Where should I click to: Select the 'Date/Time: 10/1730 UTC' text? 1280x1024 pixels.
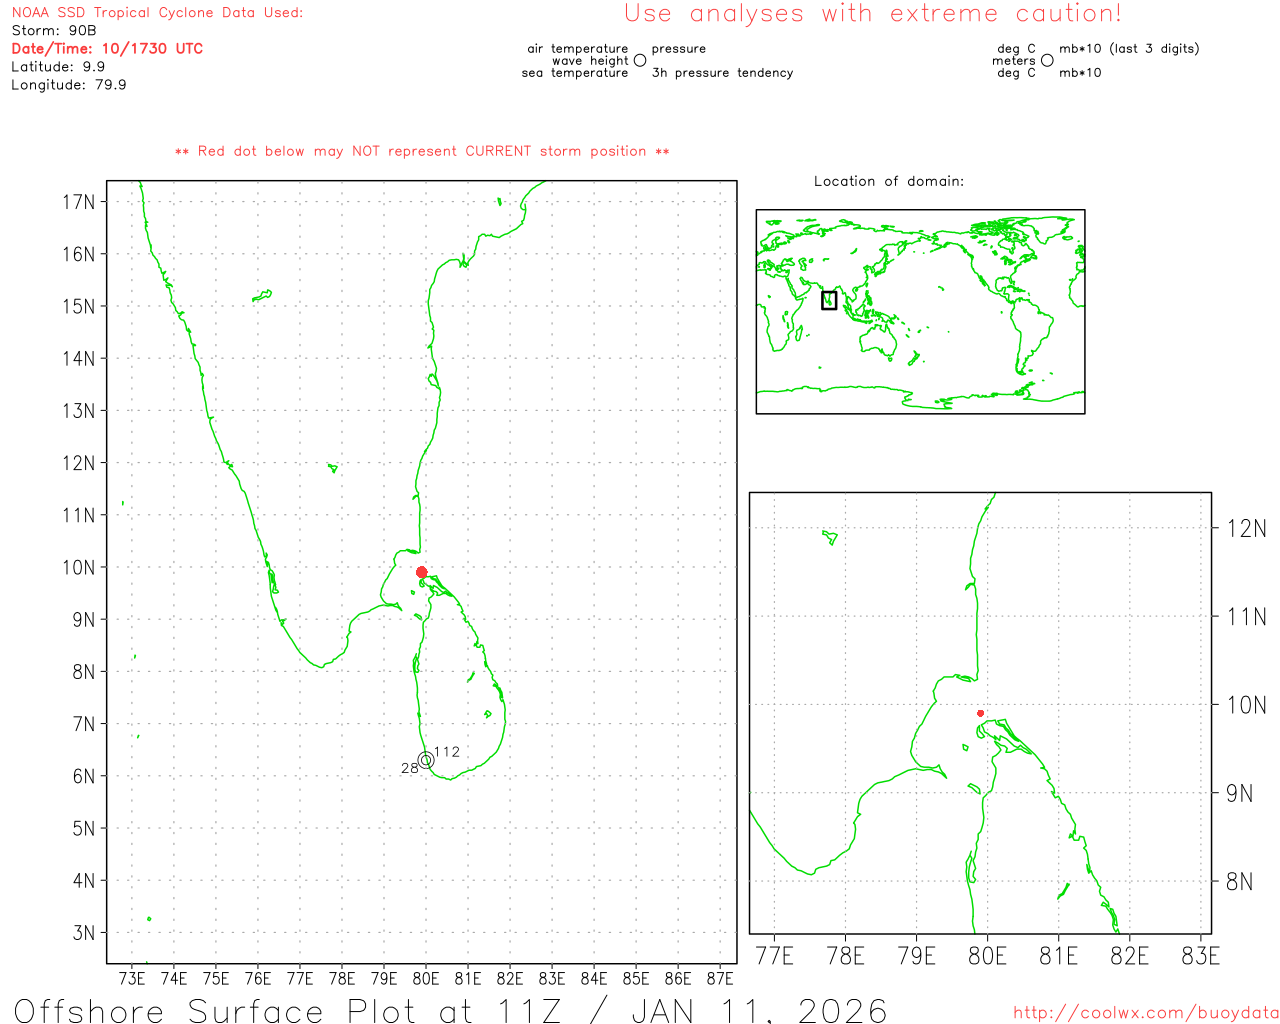coord(107,49)
